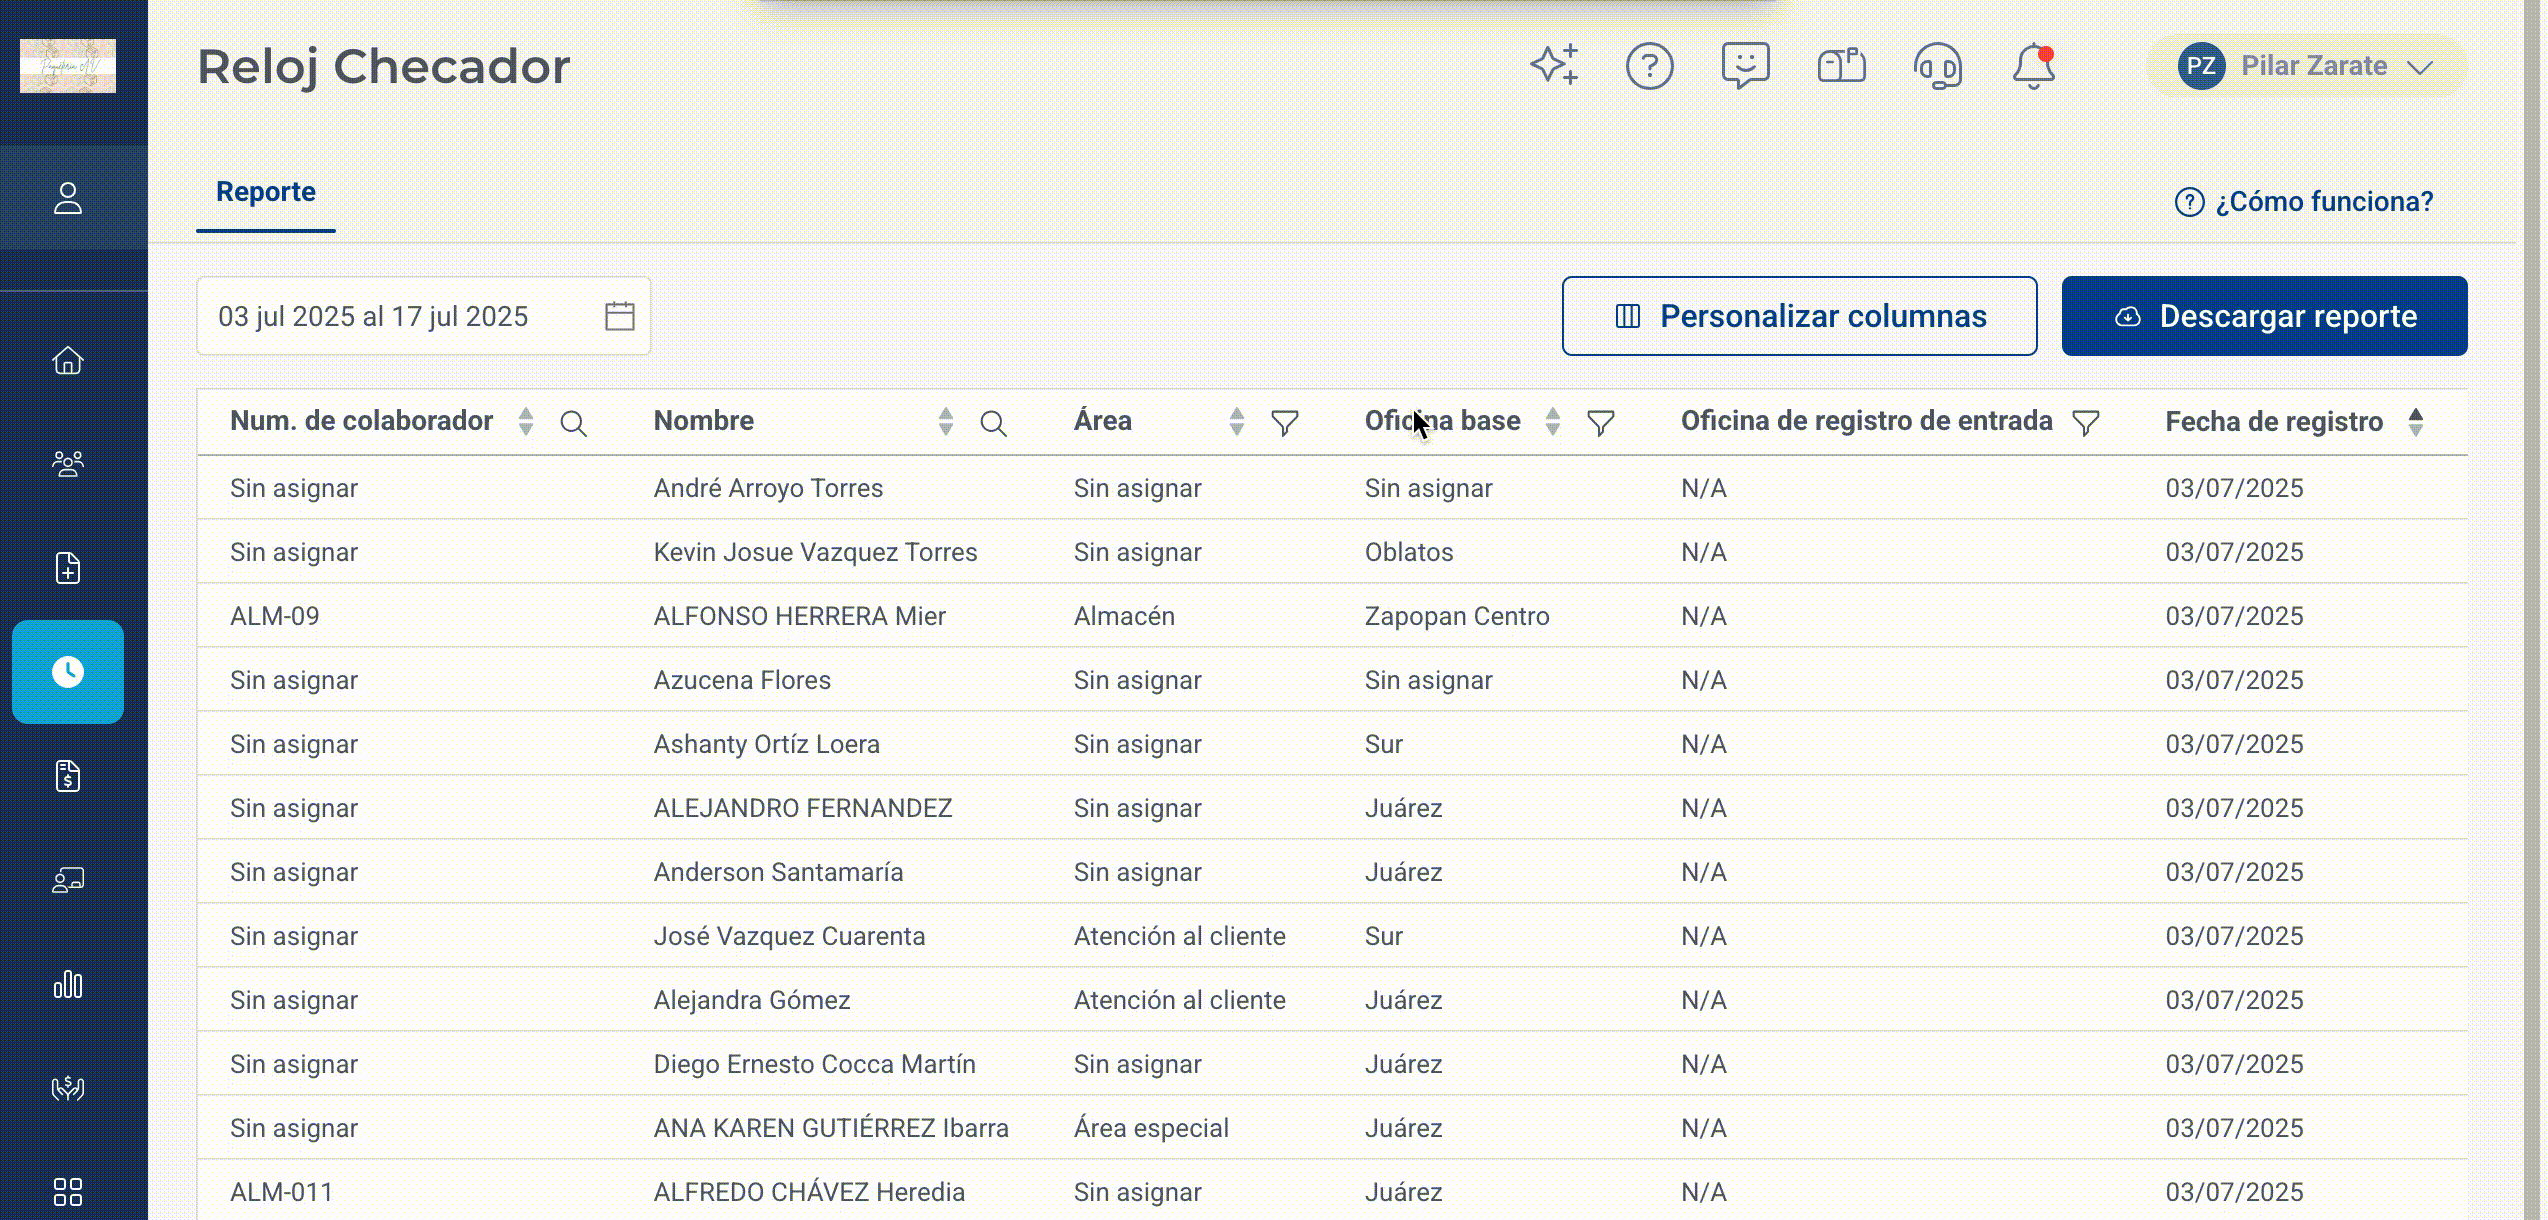Sort by Fecha de registro
Screen dimensions: 2548x1220
point(2416,422)
